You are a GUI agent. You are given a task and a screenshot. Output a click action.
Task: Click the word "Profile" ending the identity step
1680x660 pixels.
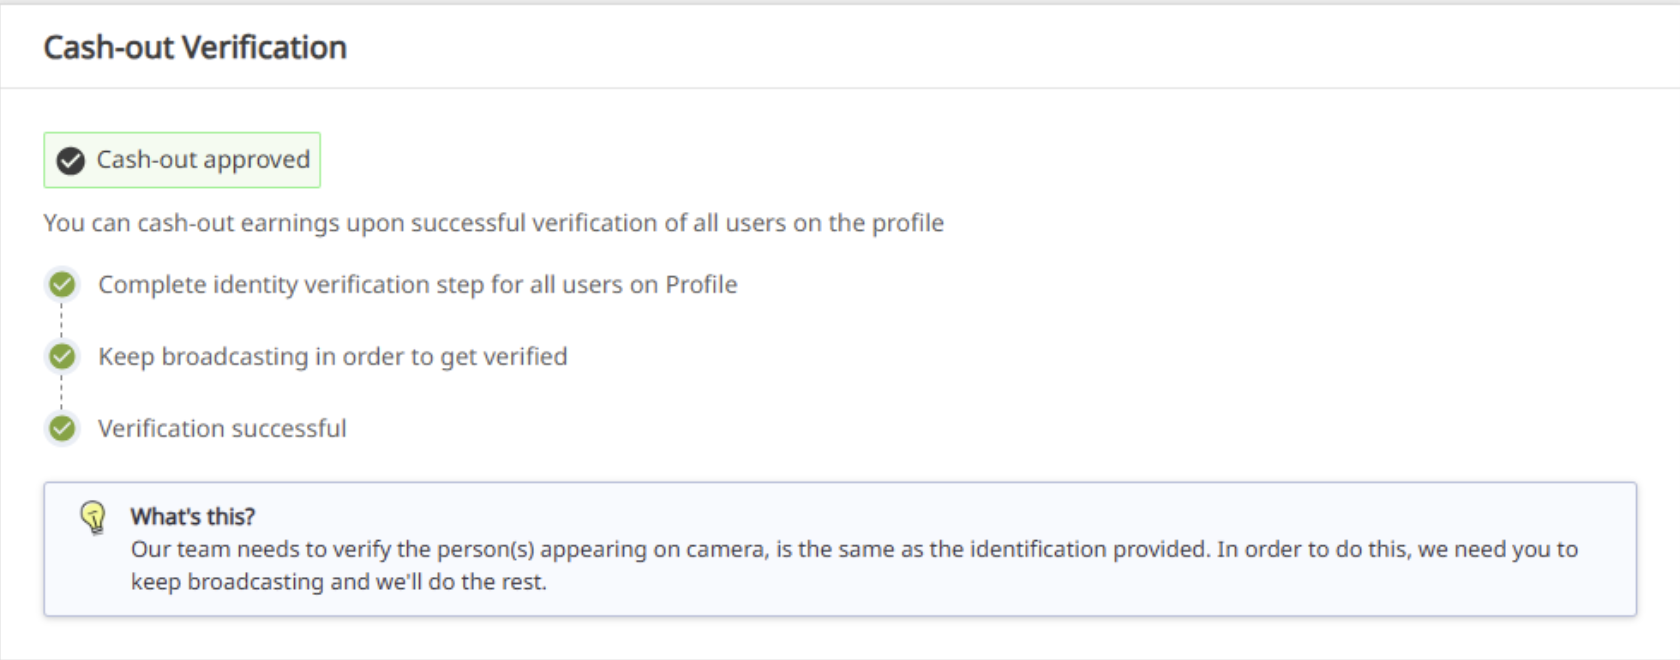701,285
